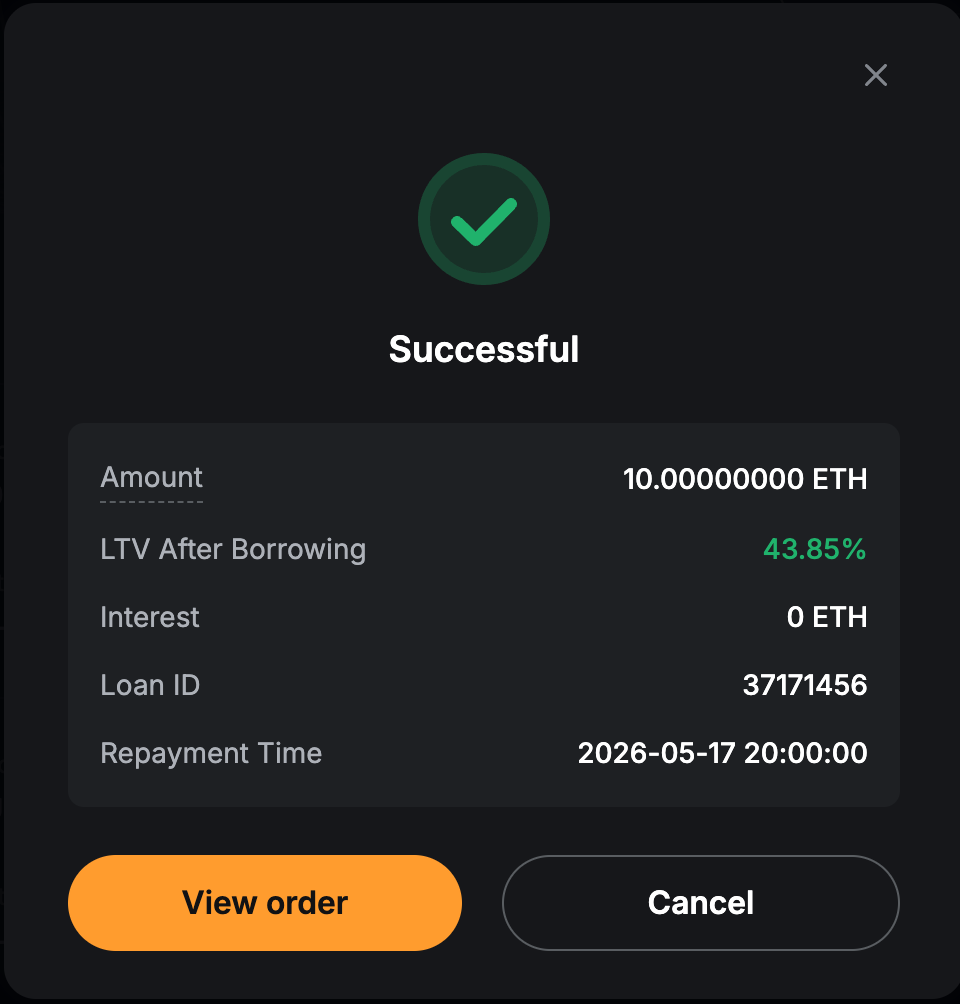Select the loan ID number 37171456

coord(805,685)
